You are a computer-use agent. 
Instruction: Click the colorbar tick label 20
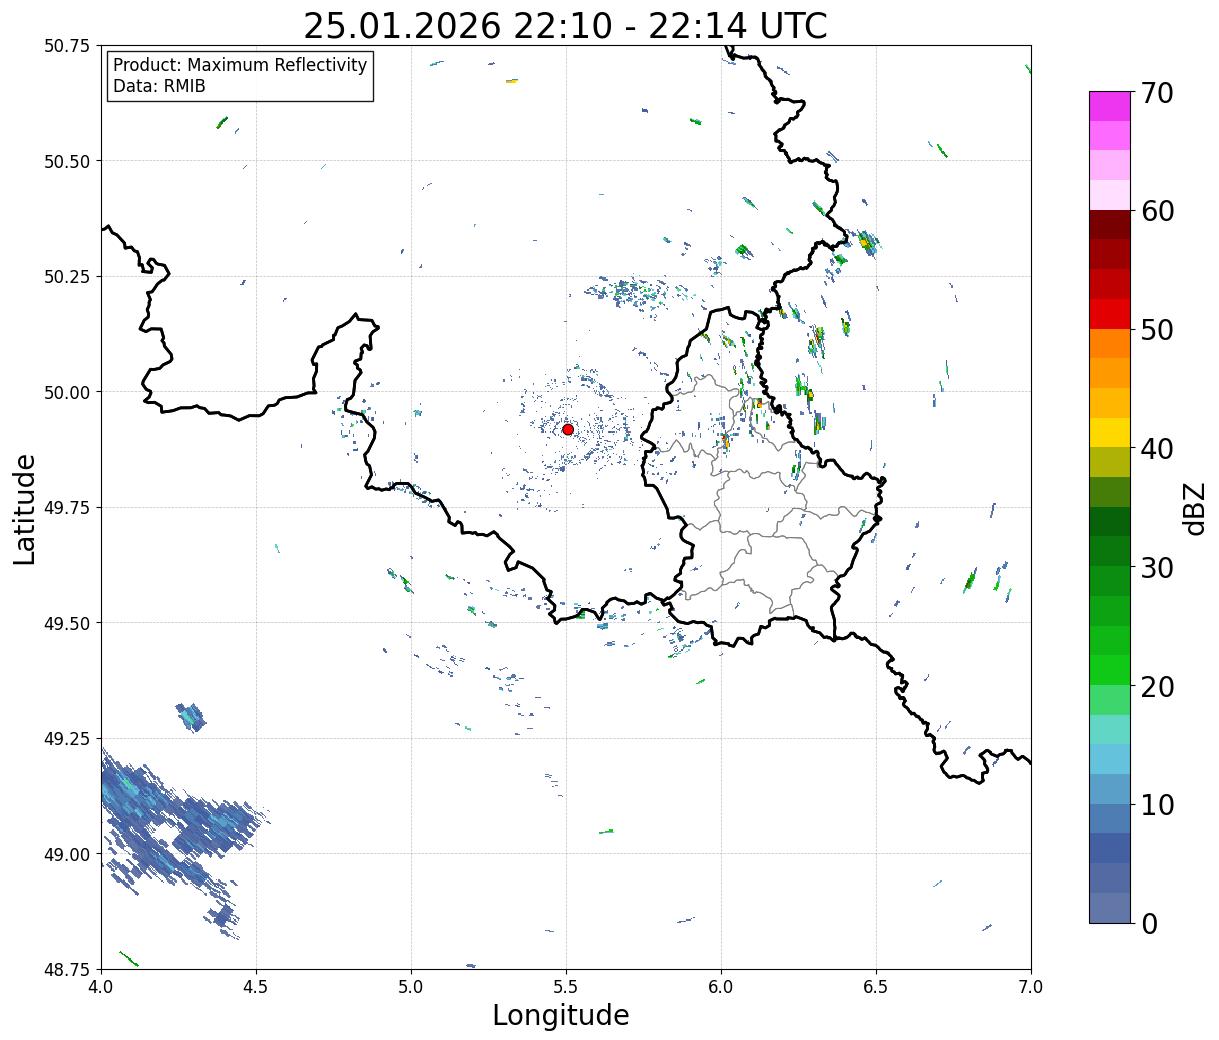(1156, 686)
